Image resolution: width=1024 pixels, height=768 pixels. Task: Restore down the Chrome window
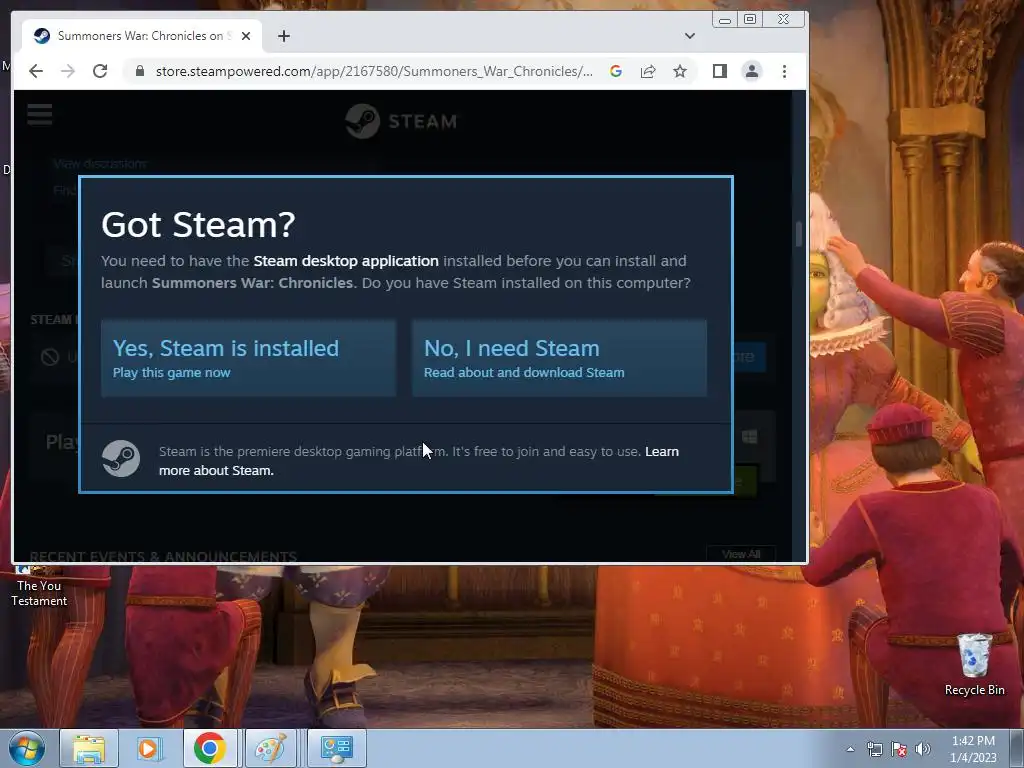point(750,20)
